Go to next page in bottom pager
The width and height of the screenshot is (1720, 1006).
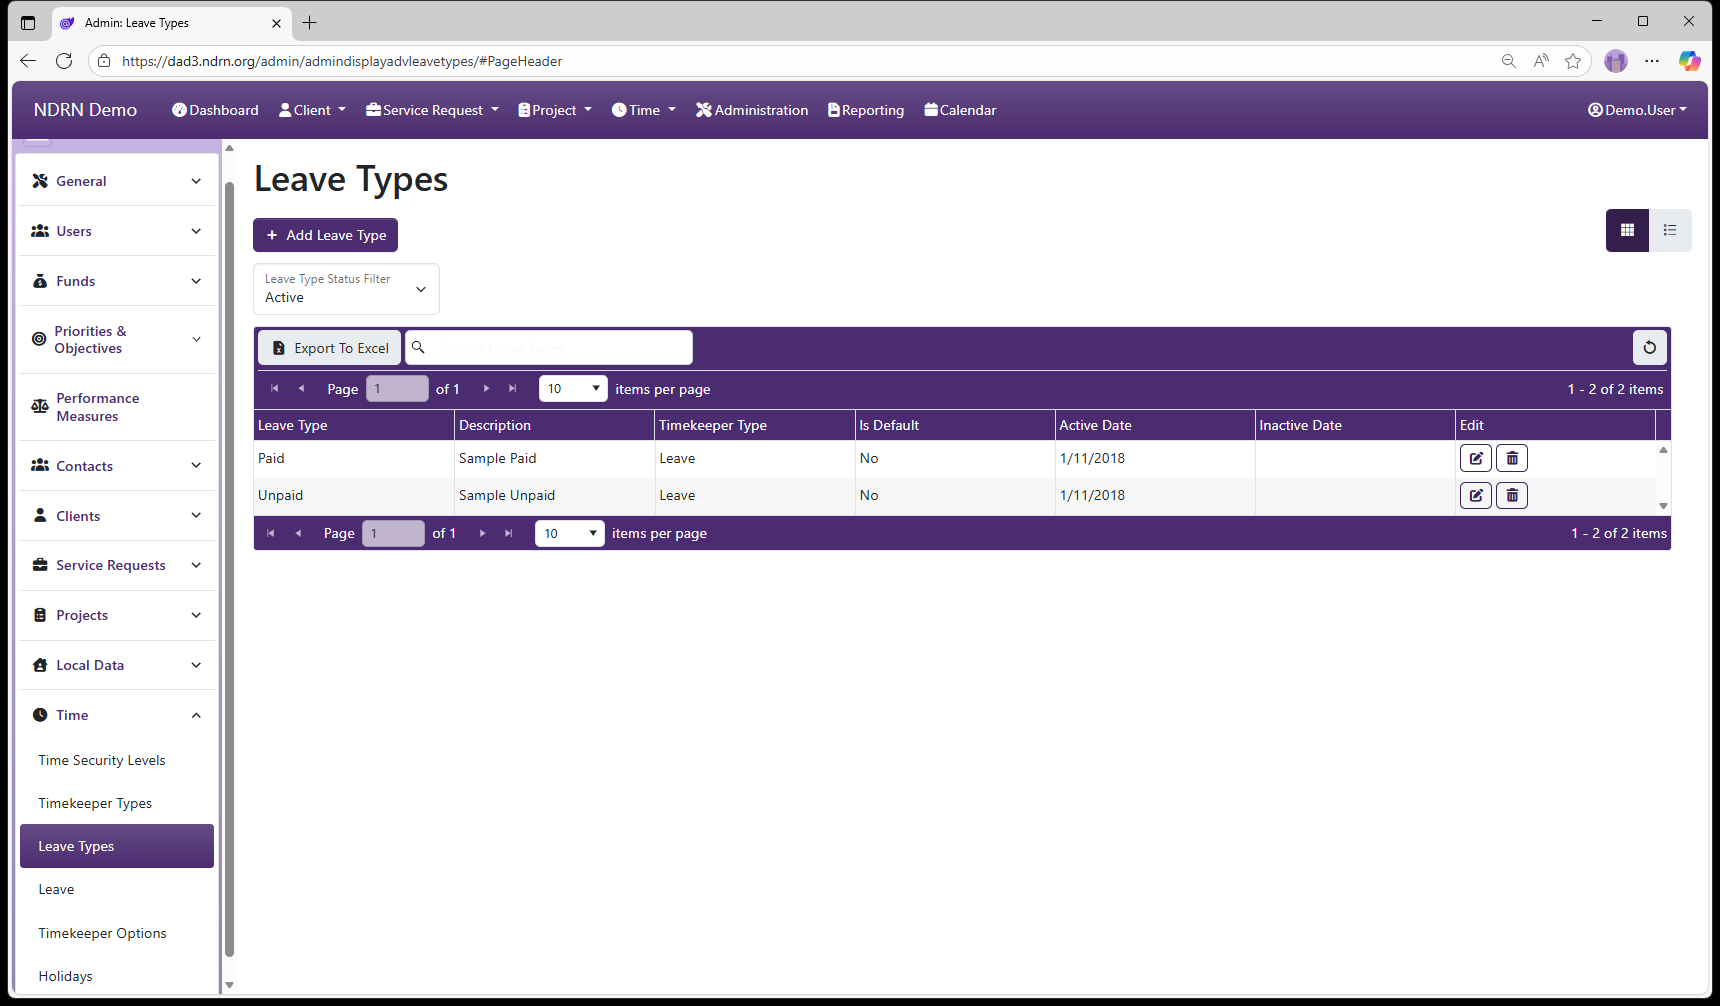(x=482, y=533)
